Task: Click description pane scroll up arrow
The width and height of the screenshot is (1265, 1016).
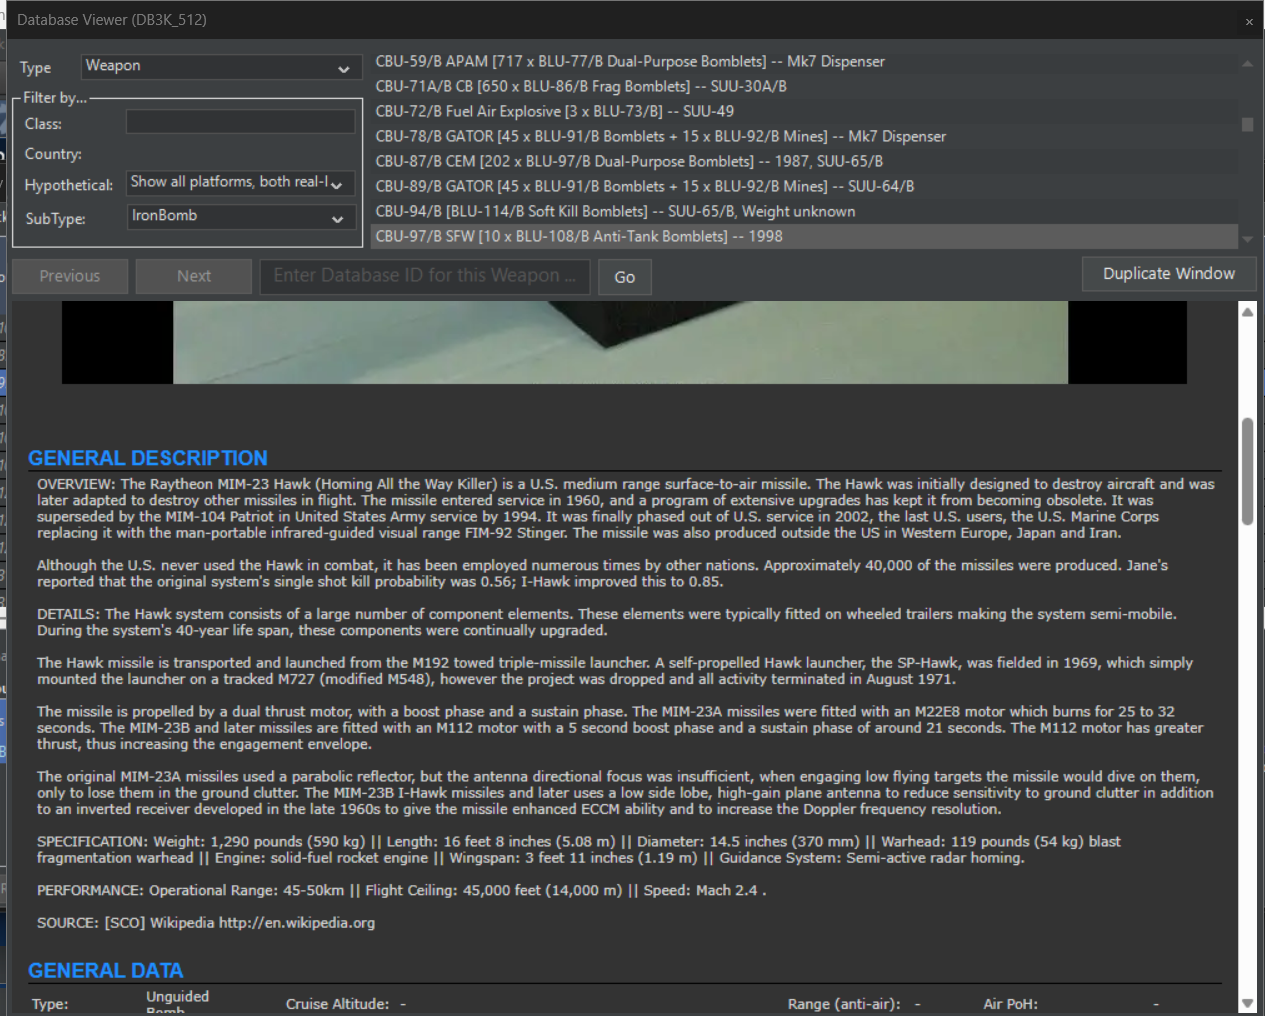Action: tap(1247, 312)
